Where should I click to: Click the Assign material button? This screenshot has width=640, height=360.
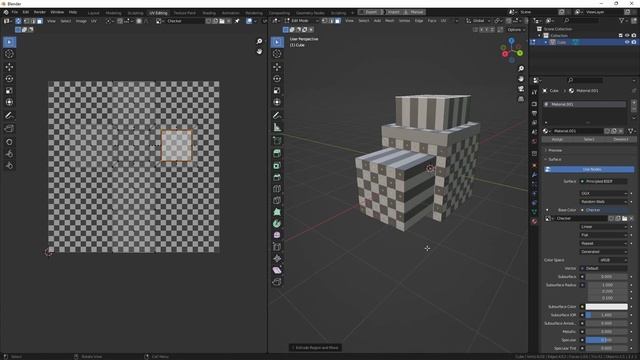click(557, 140)
